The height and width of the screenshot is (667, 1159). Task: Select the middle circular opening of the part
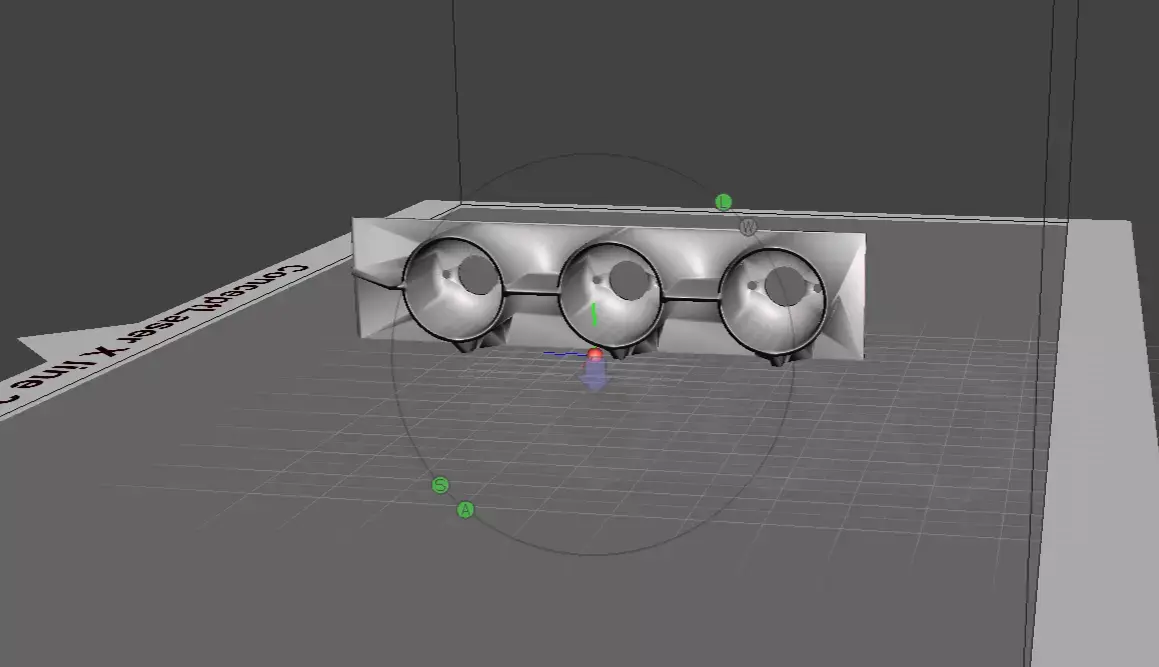[x=611, y=296]
